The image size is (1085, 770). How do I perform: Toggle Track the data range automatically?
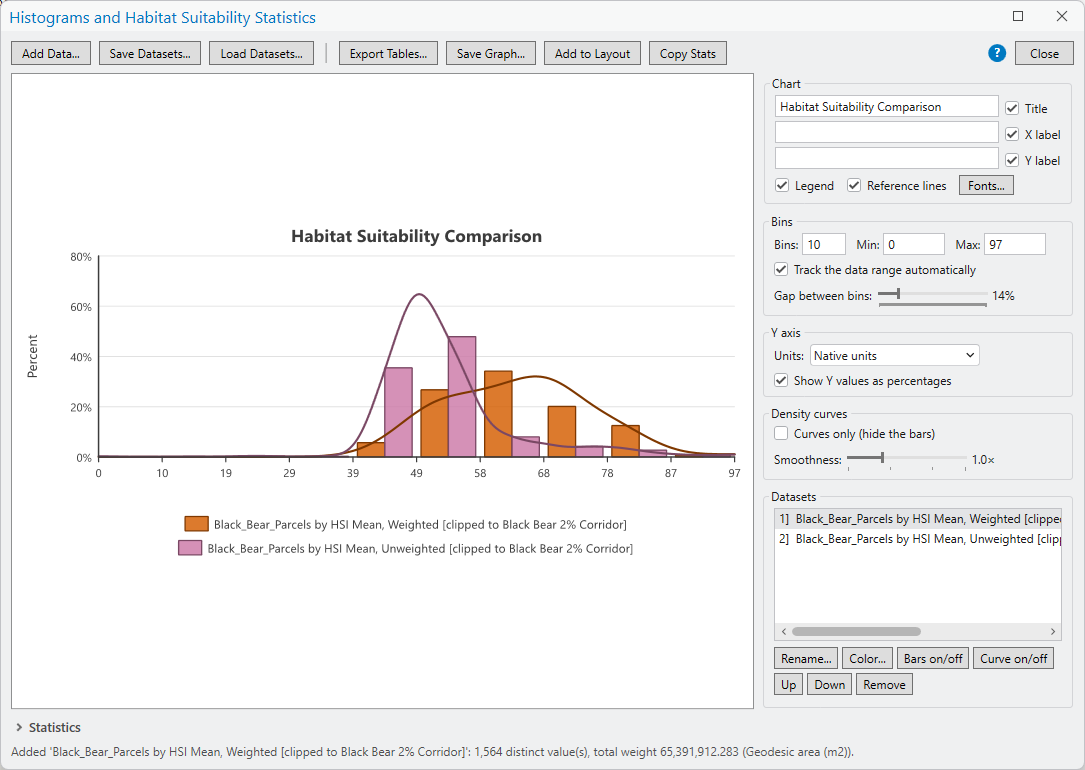781,269
